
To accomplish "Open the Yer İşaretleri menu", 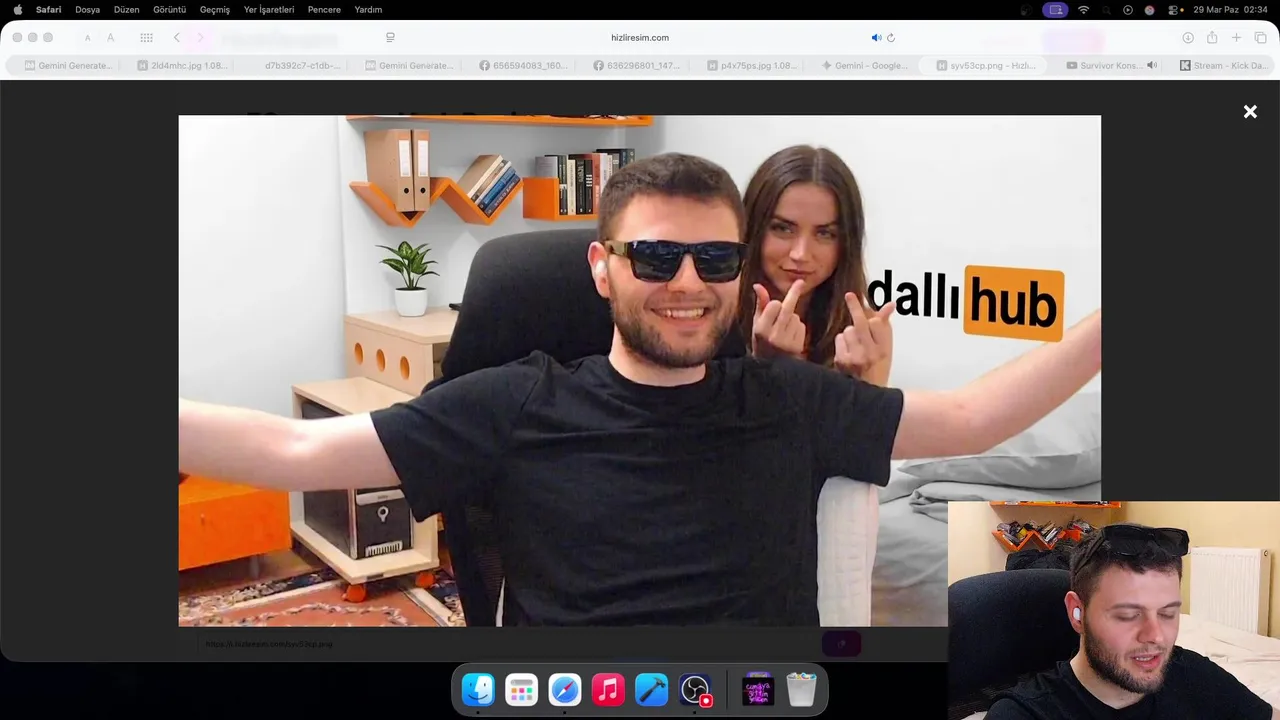I will tap(269, 10).
